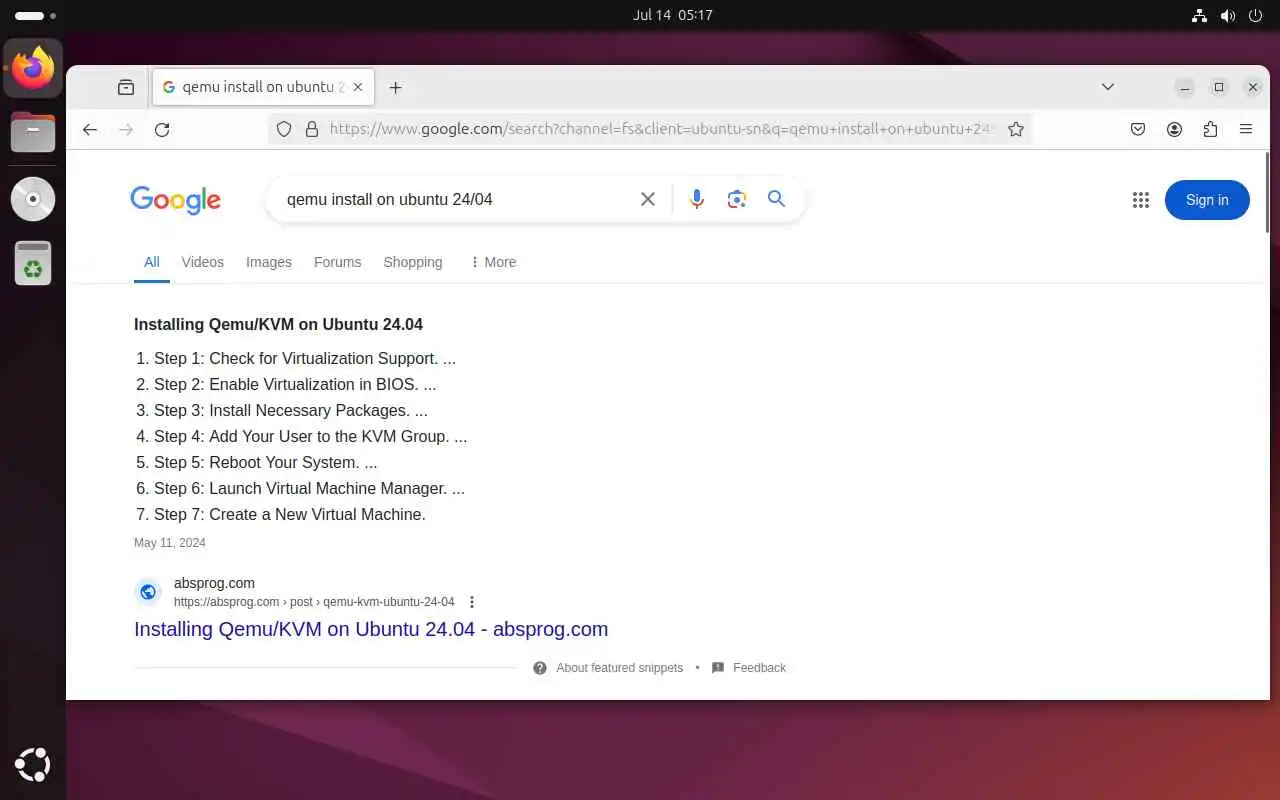Click the page vertical scrollbar
Viewport: 1280px width, 800px height.
click(1267, 194)
